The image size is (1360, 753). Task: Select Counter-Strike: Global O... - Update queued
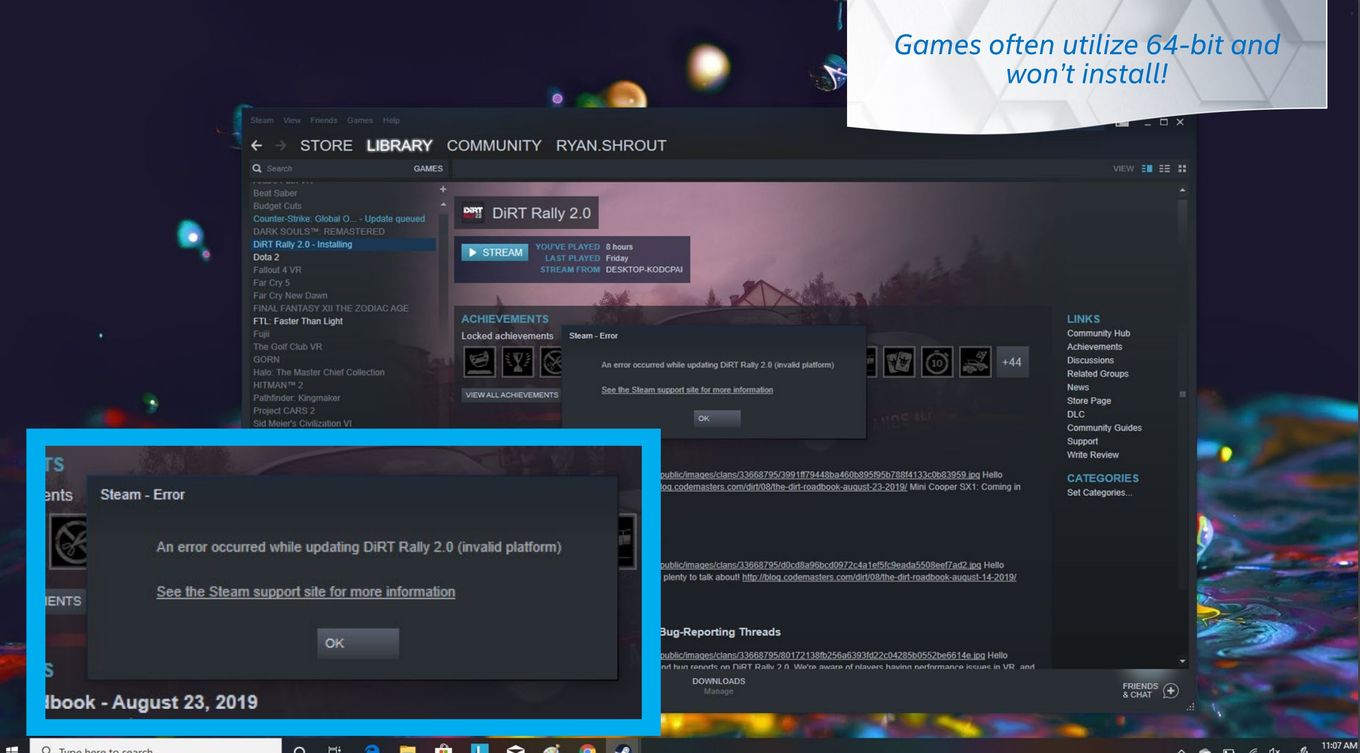tap(339, 219)
